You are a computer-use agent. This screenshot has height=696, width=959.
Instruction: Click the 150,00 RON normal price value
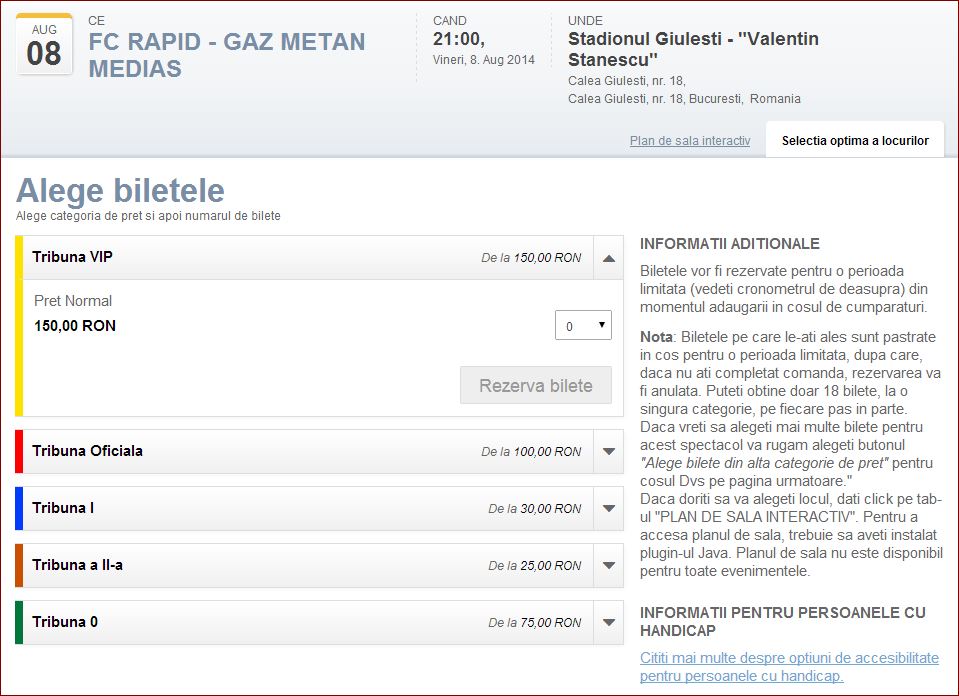(x=75, y=326)
